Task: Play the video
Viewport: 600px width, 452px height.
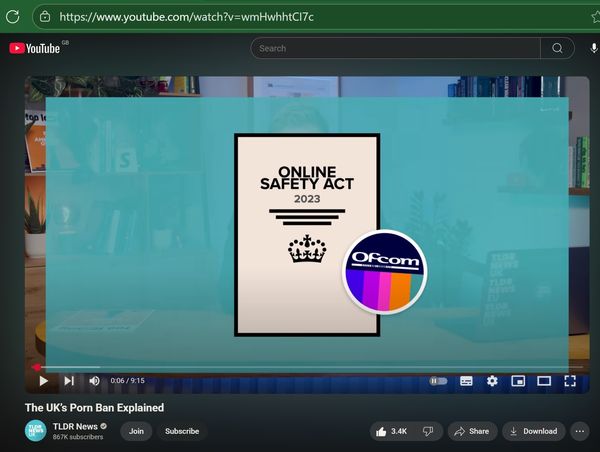Action: point(44,381)
